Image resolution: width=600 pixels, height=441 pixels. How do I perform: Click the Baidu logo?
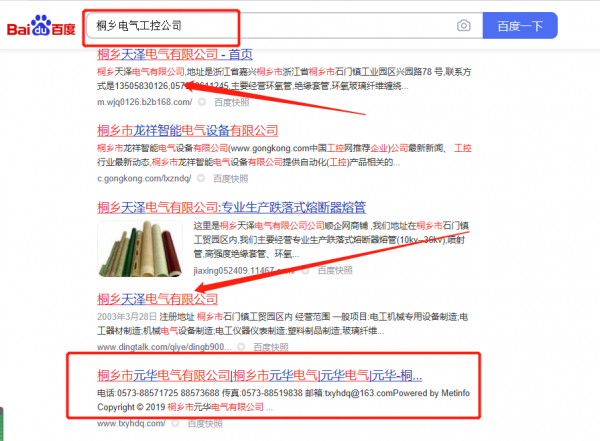42,26
